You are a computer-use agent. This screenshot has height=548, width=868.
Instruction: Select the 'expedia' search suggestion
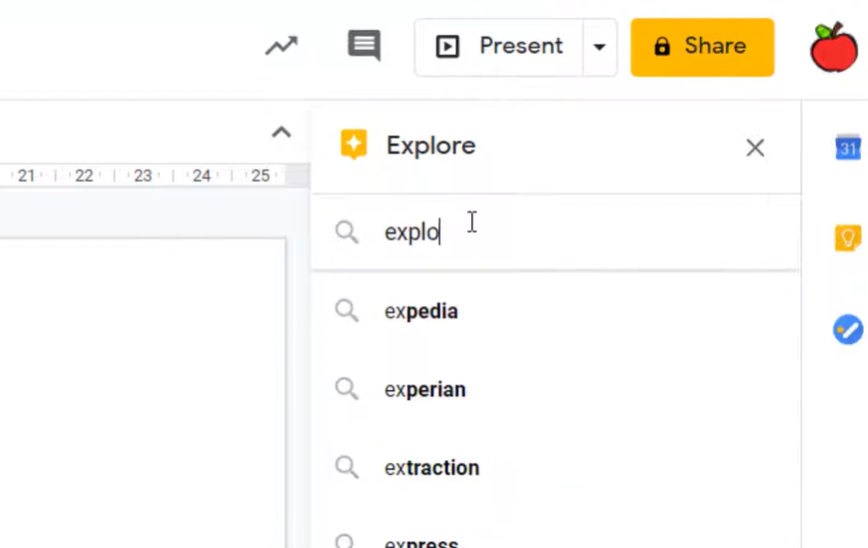tap(421, 311)
